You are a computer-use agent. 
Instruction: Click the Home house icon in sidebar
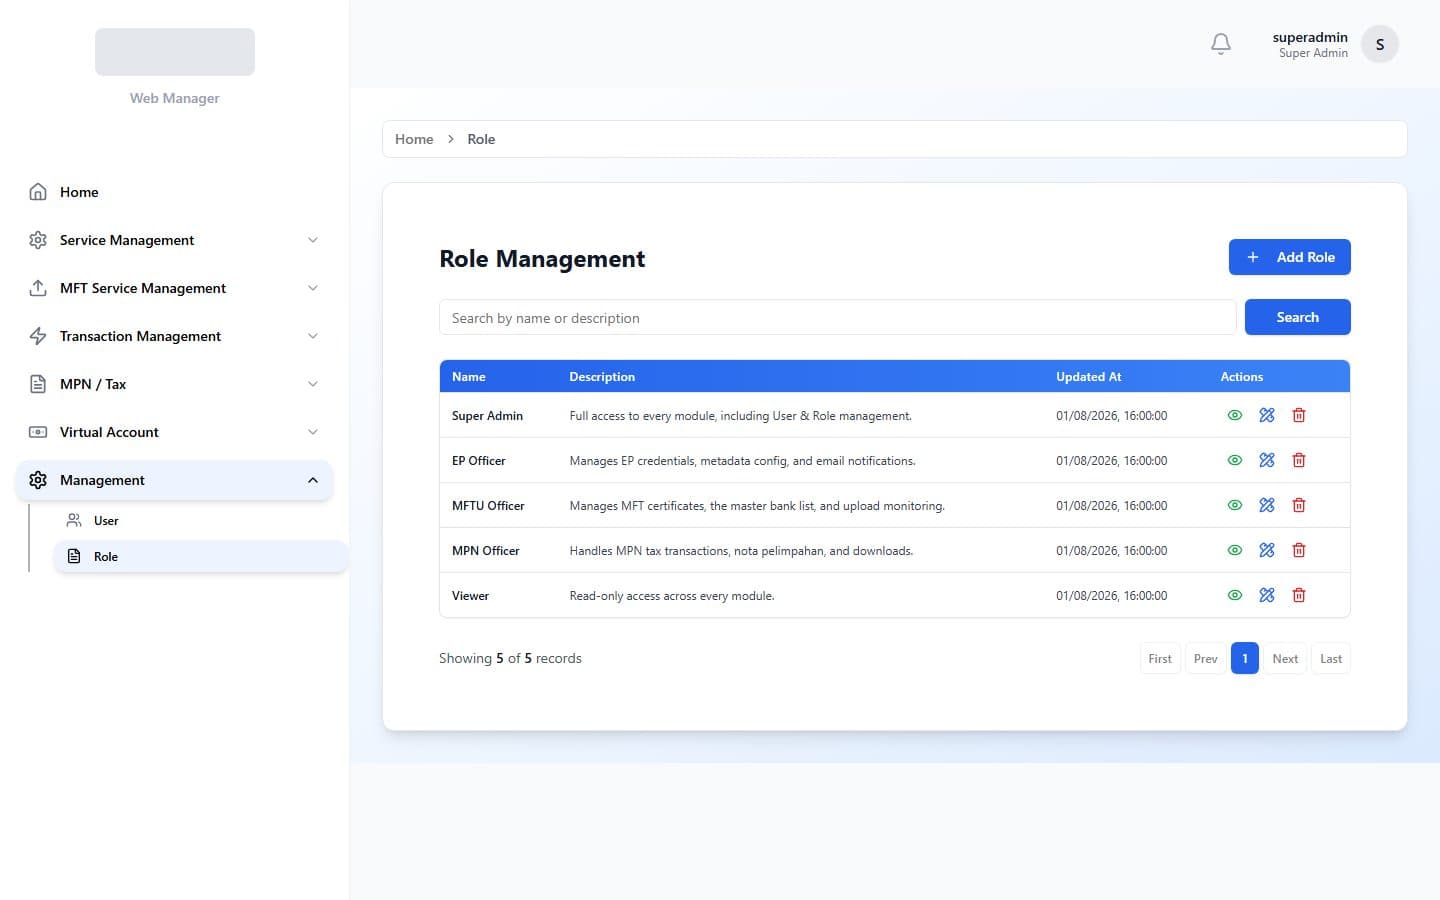[x=38, y=192]
